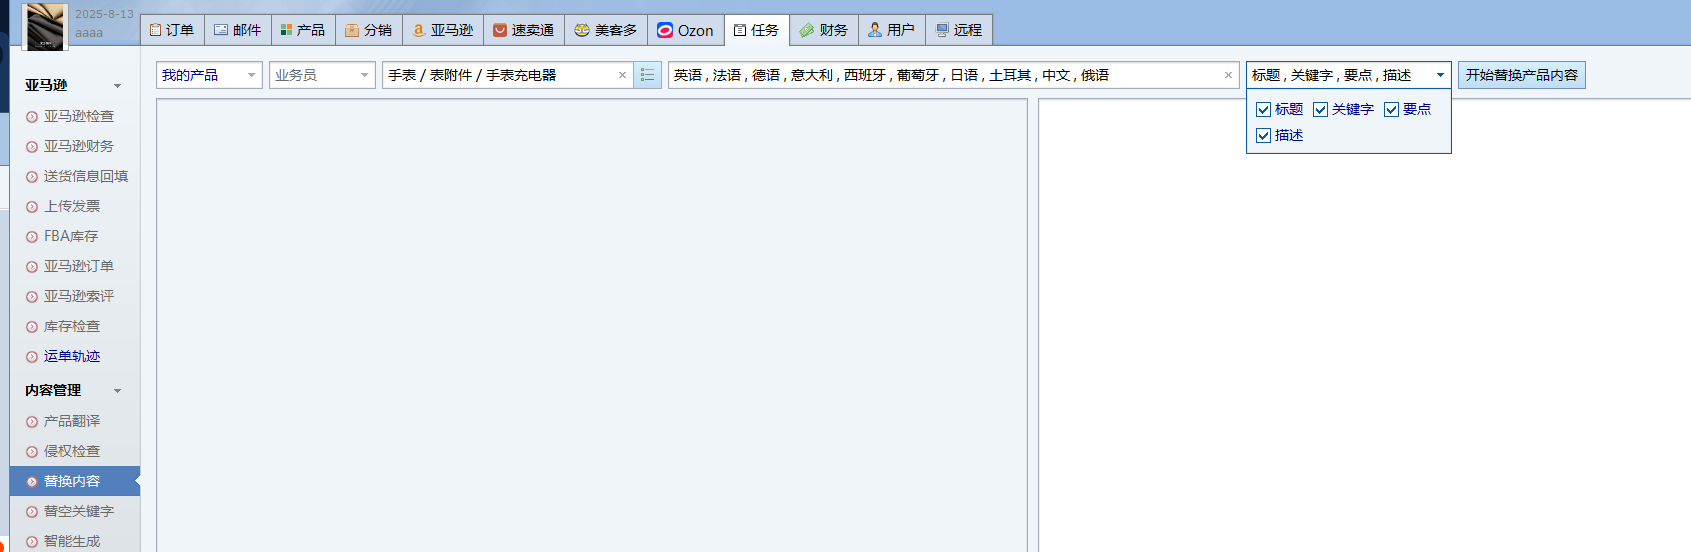Click the user avatar thumbnail

[x=45, y=26]
